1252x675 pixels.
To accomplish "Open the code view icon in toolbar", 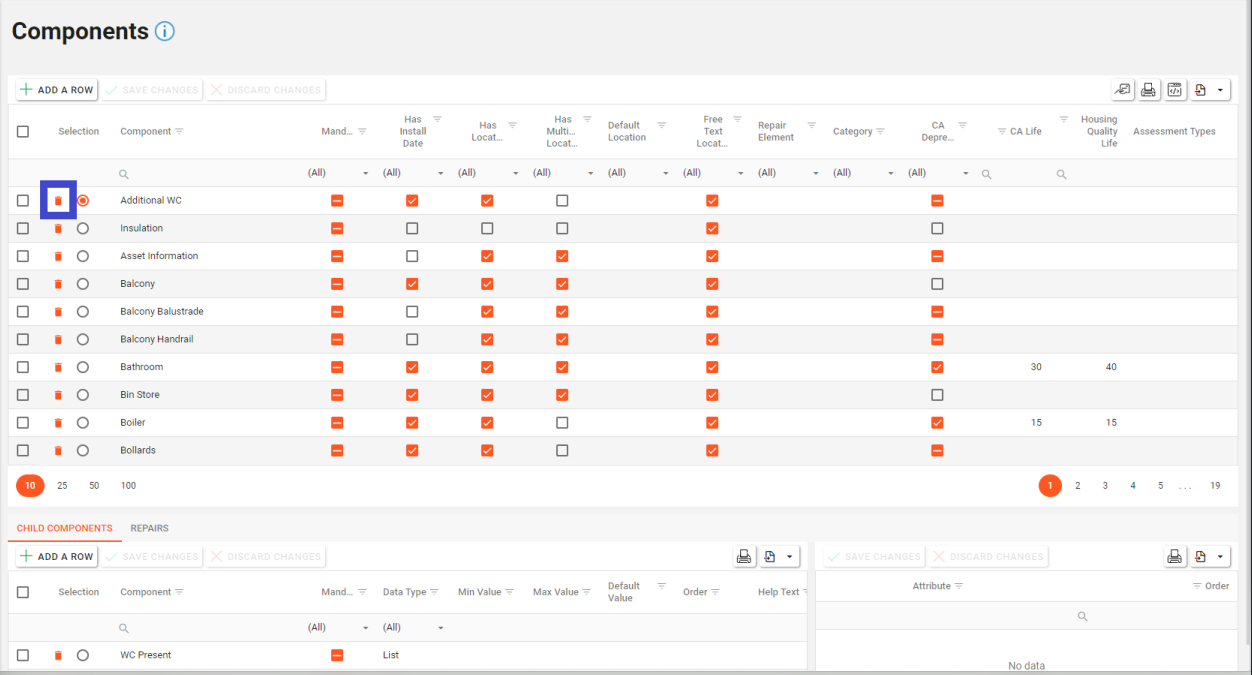I will click(x=1175, y=90).
